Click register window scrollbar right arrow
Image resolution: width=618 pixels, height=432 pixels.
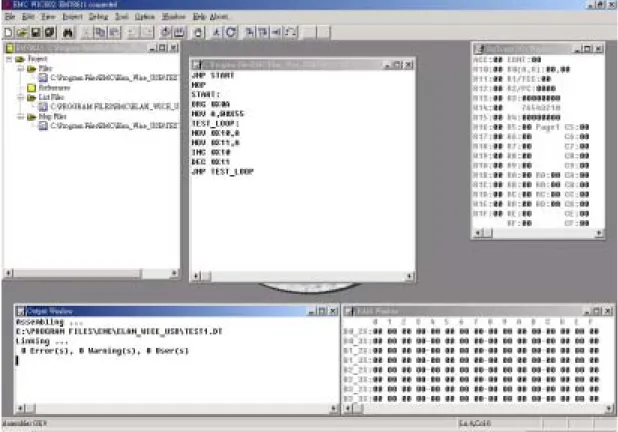coord(599,233)
